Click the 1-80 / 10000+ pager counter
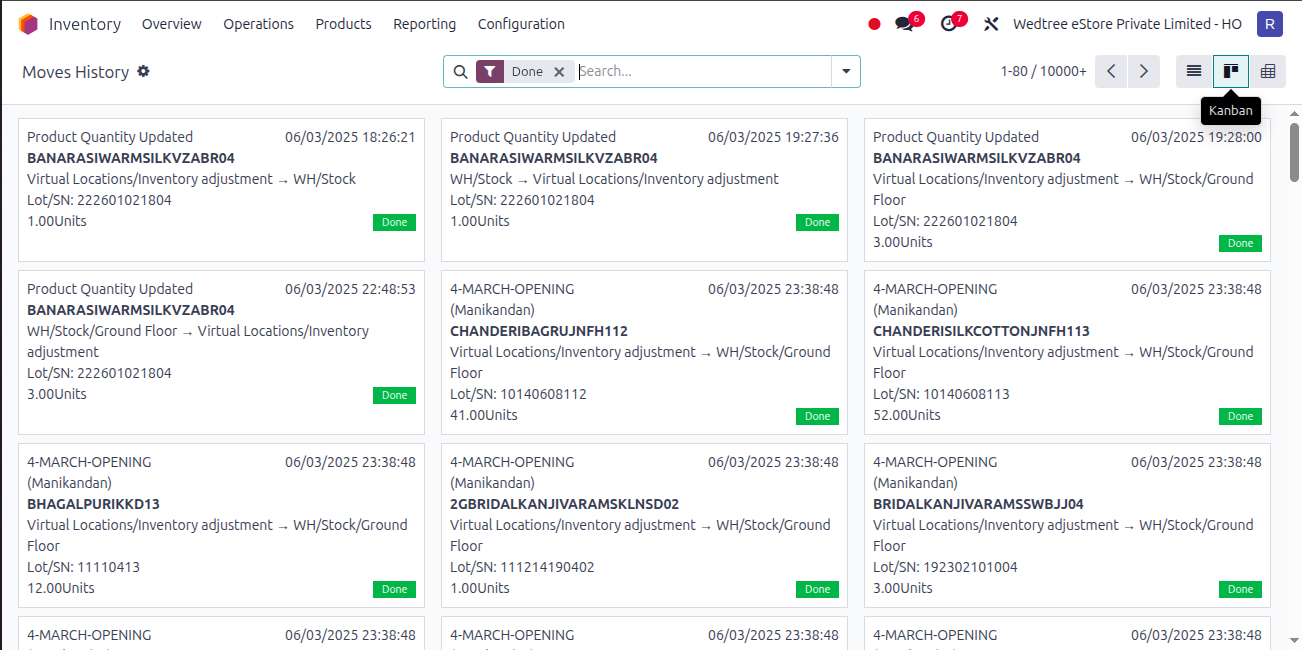 1043,71
